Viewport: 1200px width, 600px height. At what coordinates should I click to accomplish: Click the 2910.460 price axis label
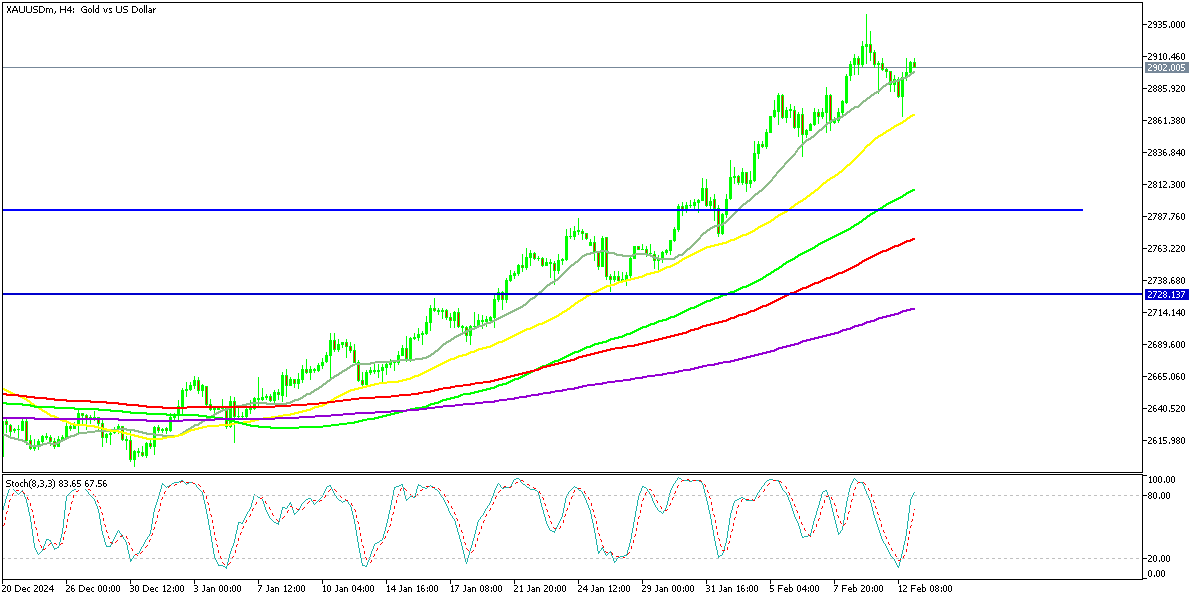(1167, 56)
